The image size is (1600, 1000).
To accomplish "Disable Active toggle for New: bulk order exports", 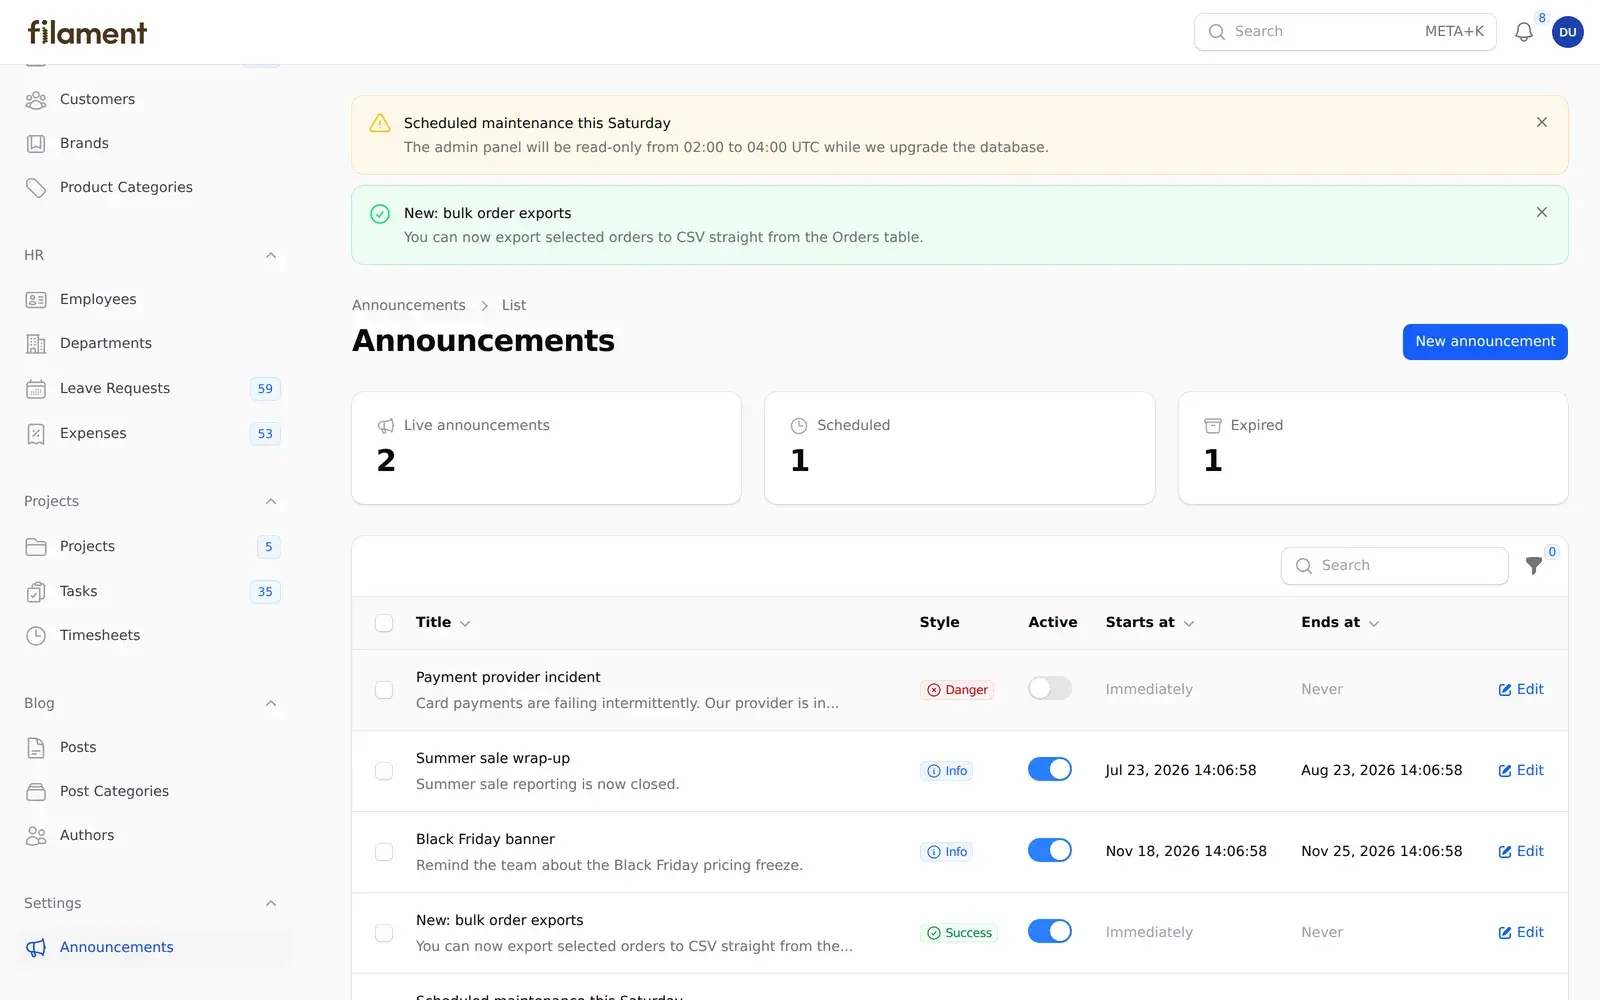I will (1050, 931).
